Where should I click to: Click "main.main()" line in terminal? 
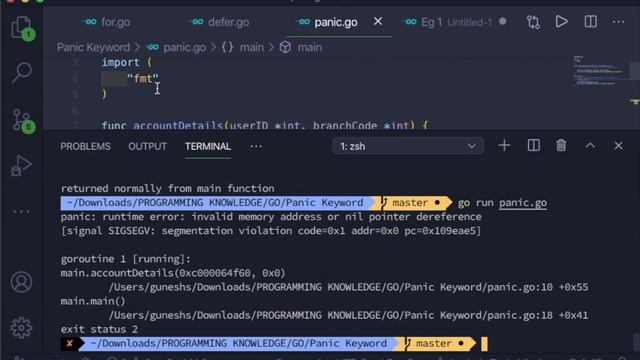coord(93,301)
